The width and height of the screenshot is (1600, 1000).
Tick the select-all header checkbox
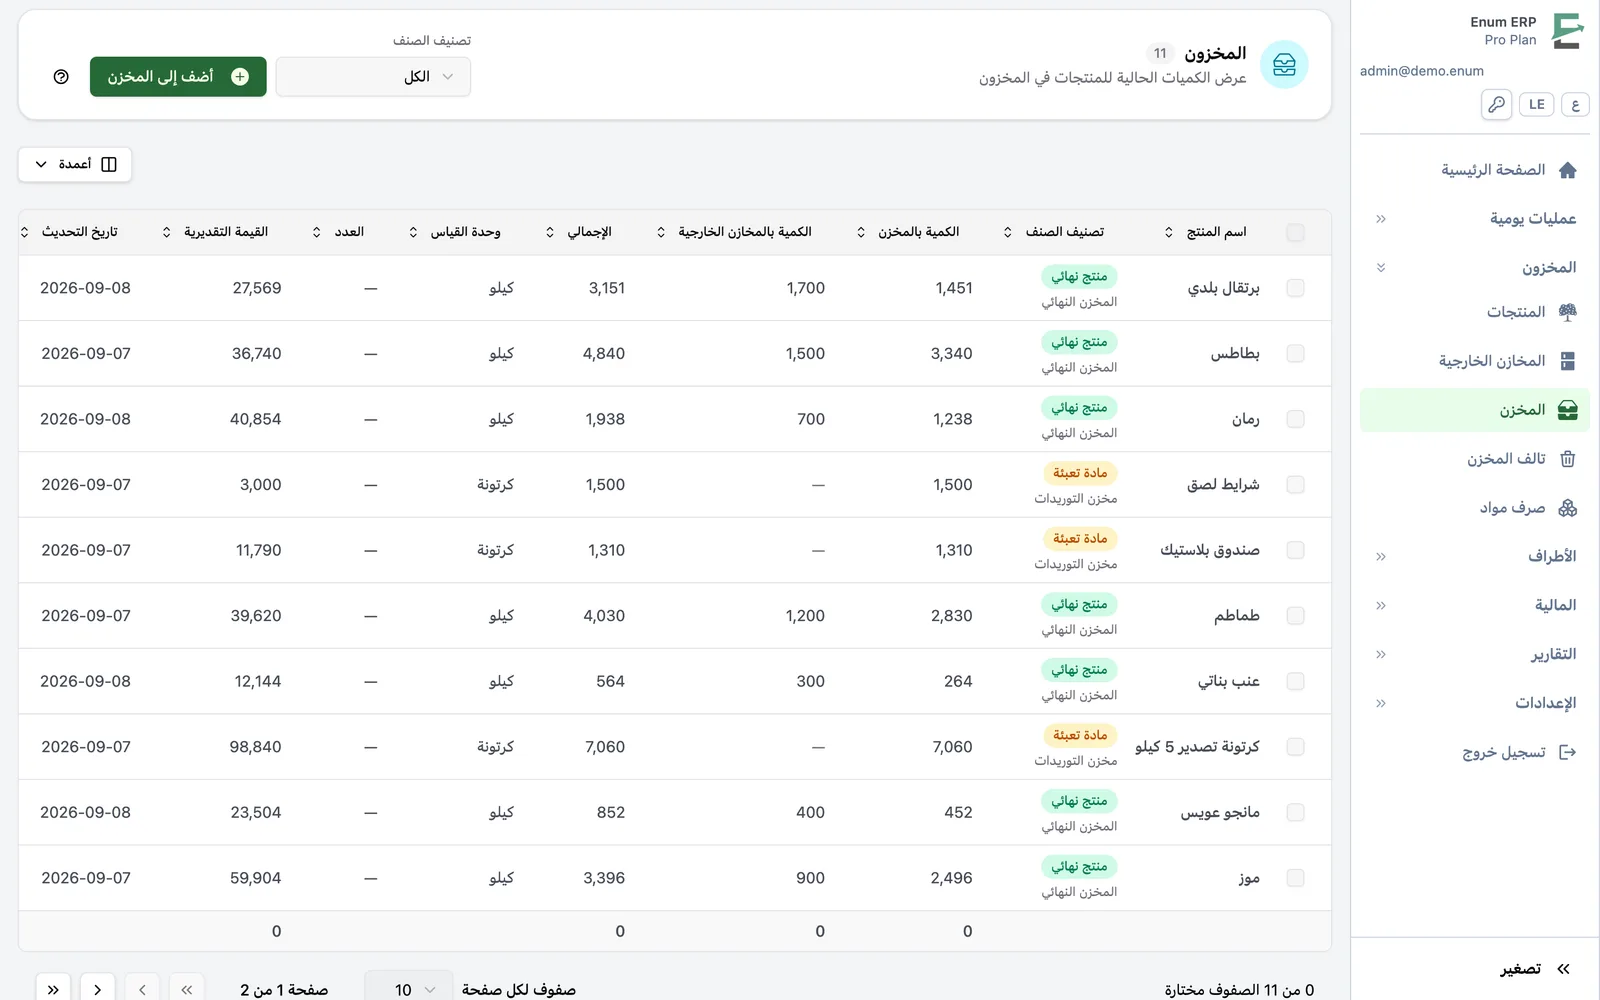(1295, 232)
